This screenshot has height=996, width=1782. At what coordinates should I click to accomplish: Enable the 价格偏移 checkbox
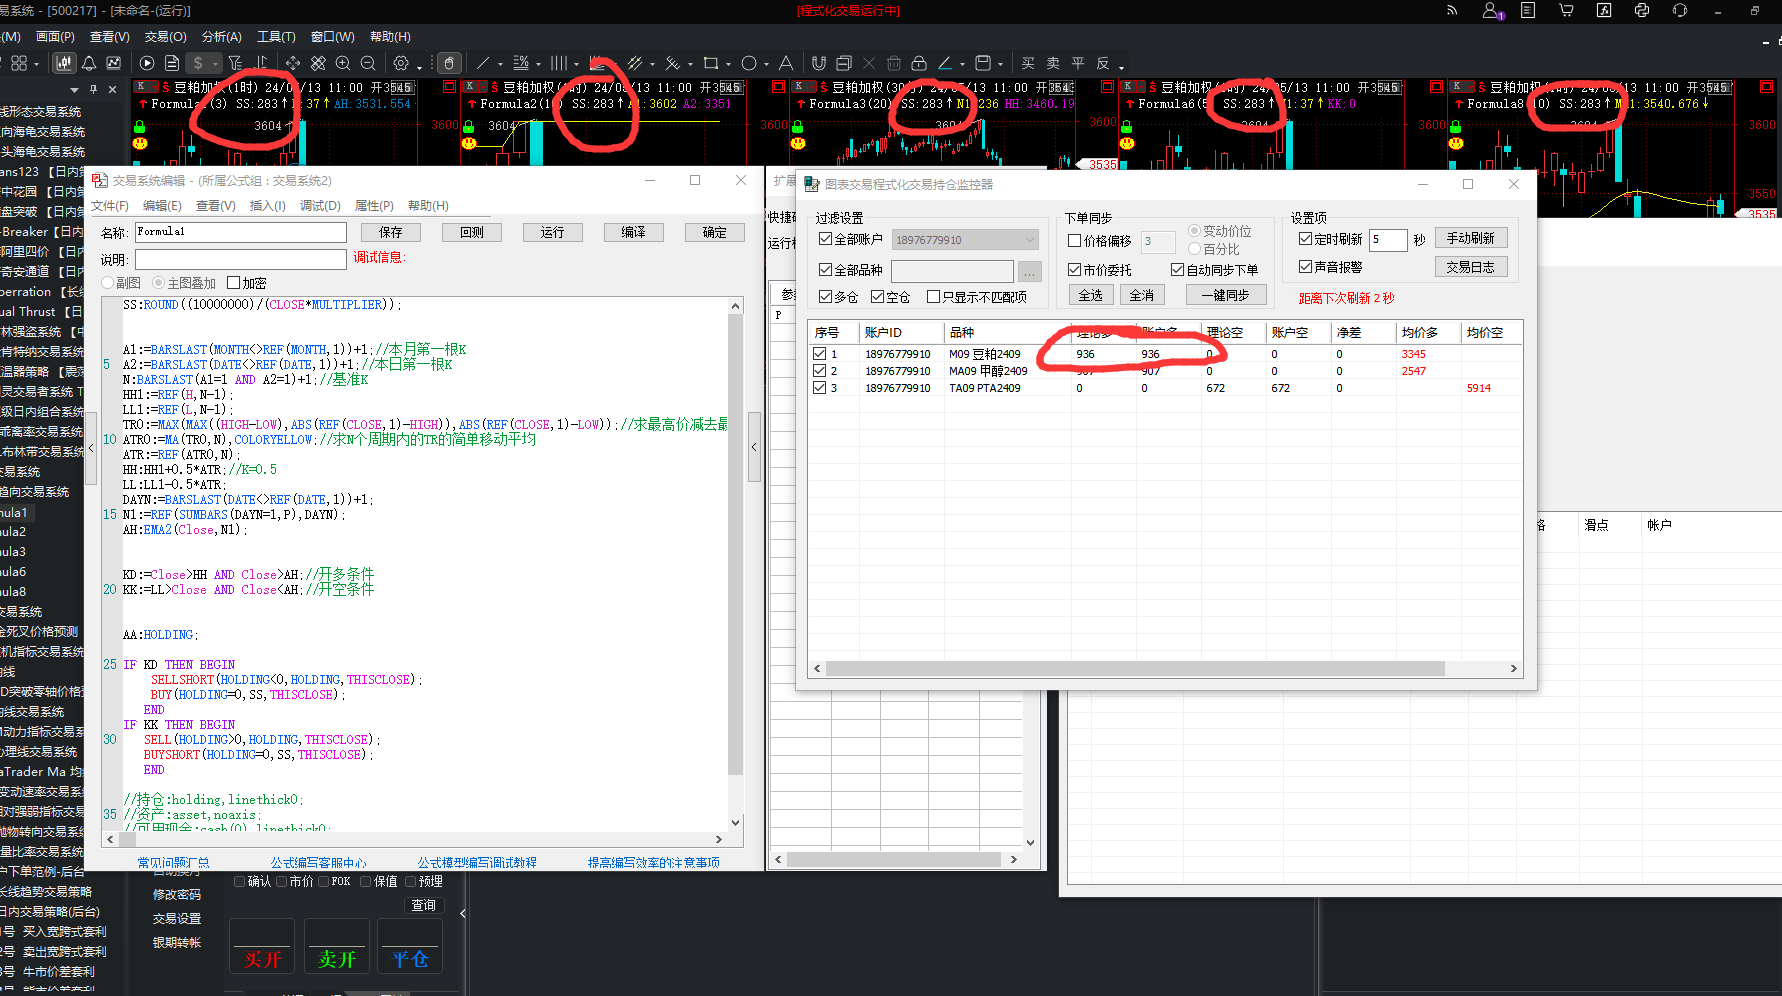[x=1074, y=241]
